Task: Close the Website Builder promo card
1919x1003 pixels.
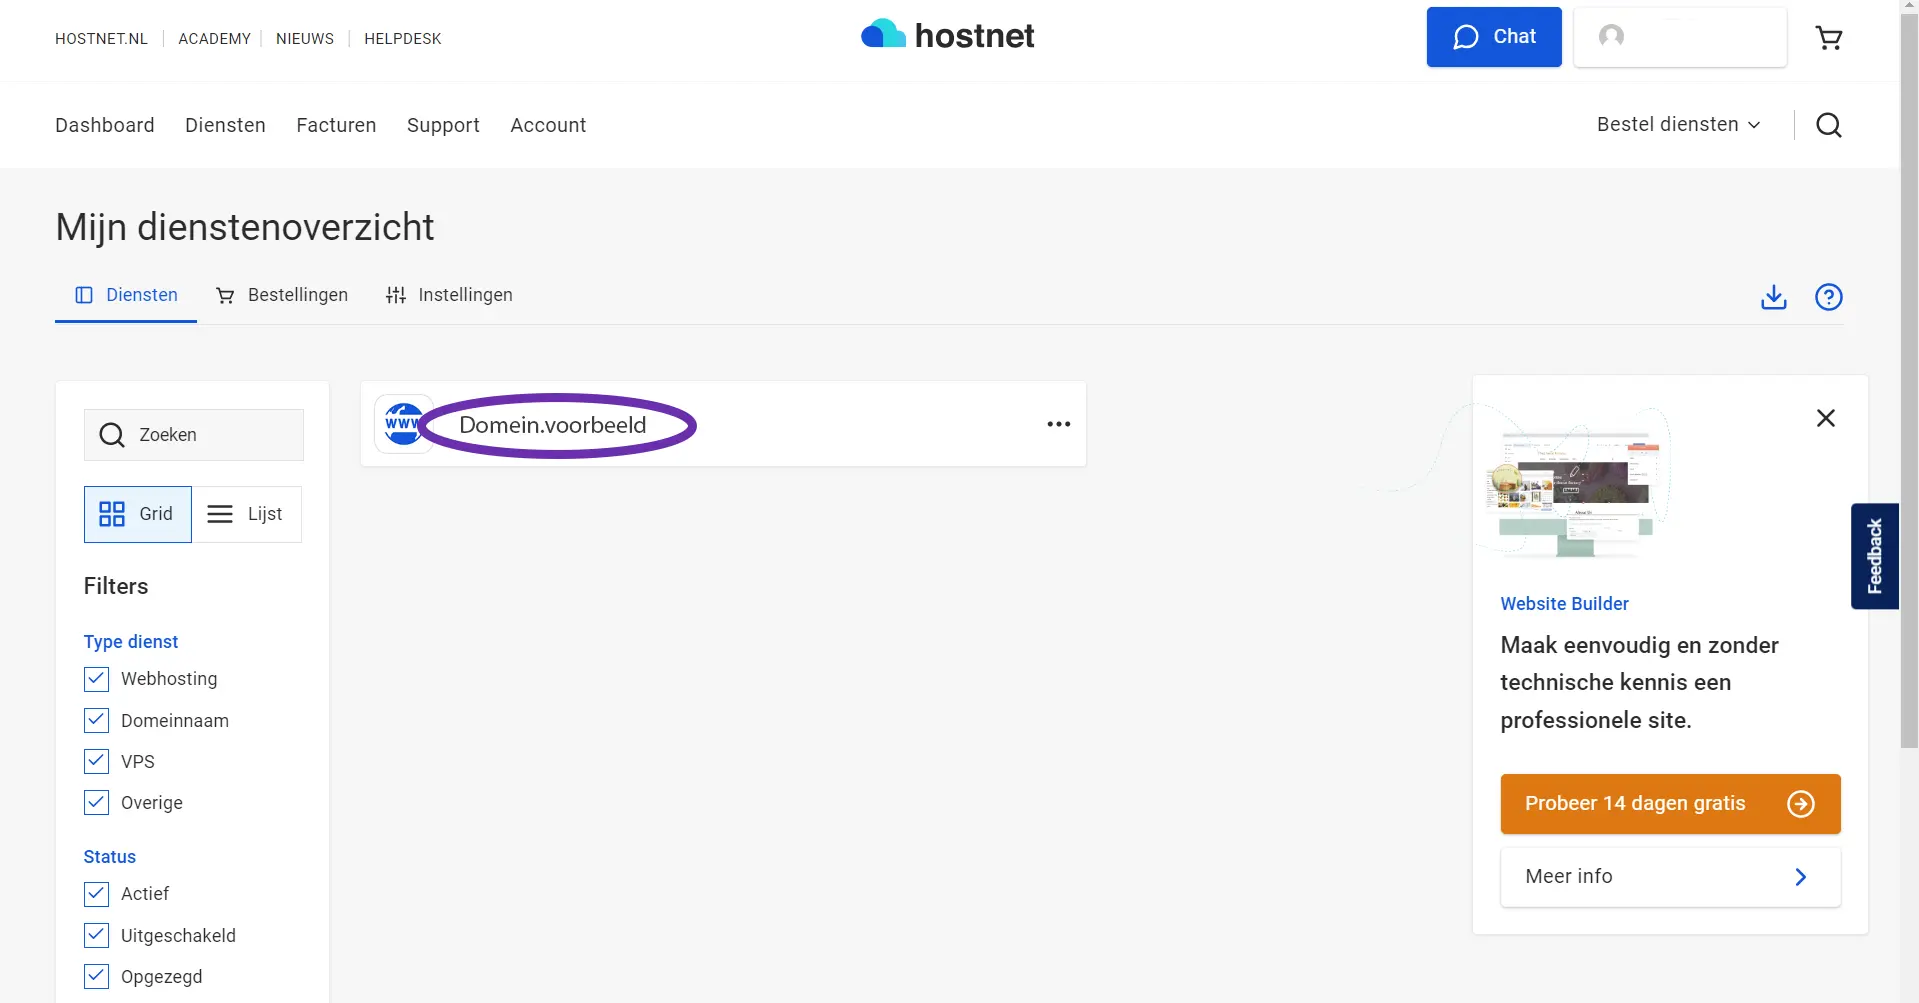Action: (x=1825, y=418)
